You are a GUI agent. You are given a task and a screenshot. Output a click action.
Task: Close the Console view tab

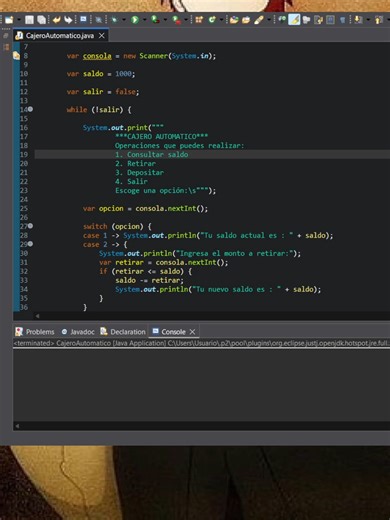pos(192,332)
